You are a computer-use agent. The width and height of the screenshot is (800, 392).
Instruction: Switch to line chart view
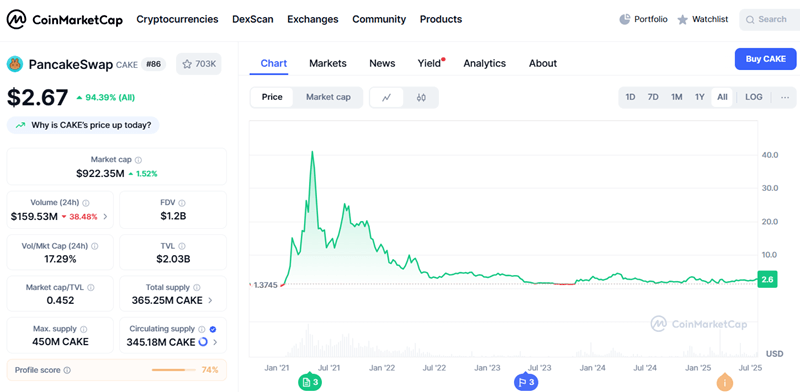(386, 97)
